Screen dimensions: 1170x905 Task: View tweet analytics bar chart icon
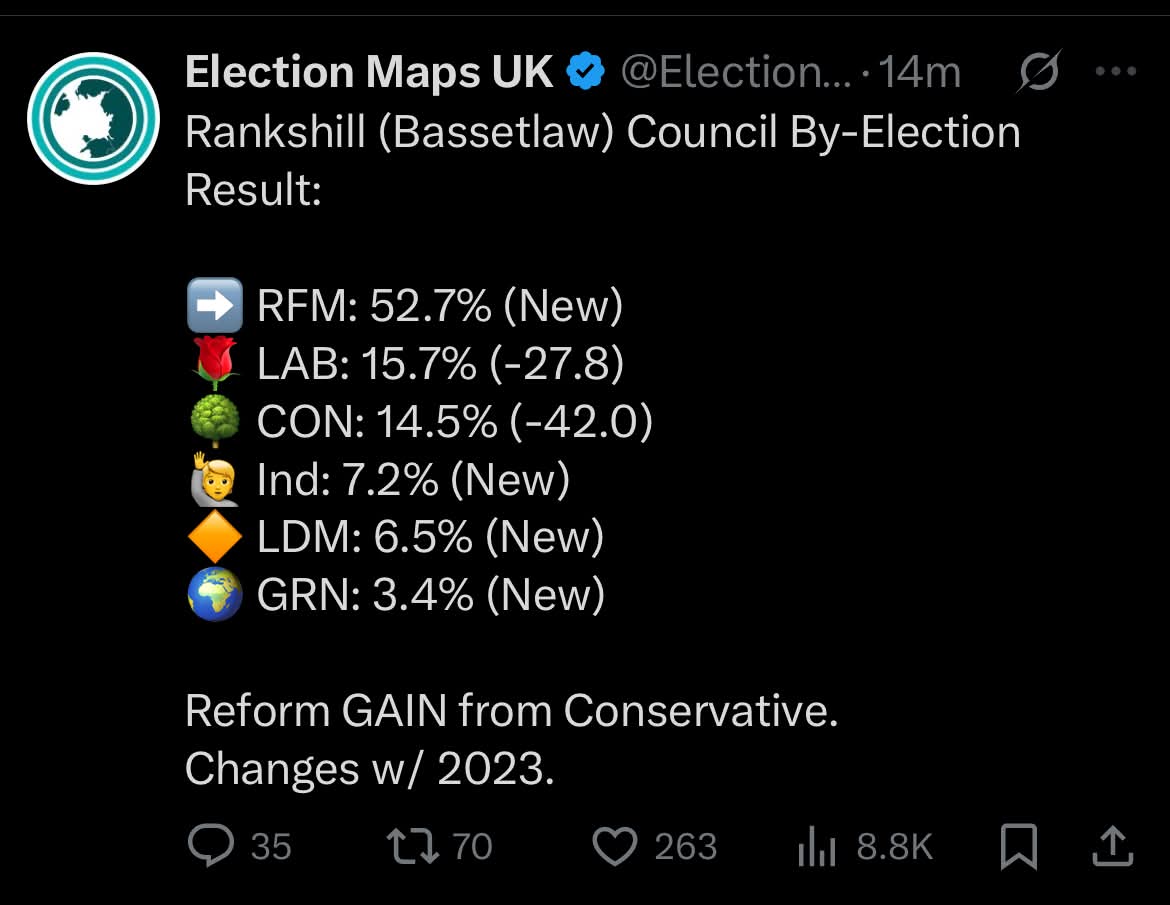coord(816,847)
